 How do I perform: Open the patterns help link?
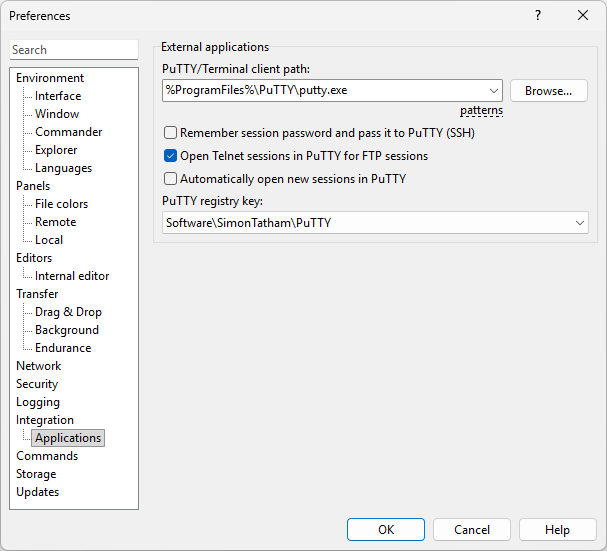pos(481,111)
